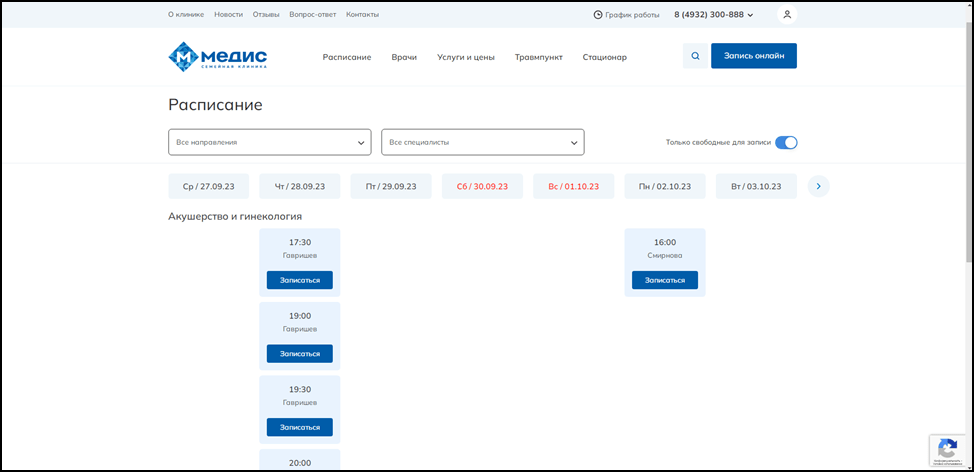Expand the Все направления dropdown
The width and height of the screenshot is (974, 472).
point(269,142)
